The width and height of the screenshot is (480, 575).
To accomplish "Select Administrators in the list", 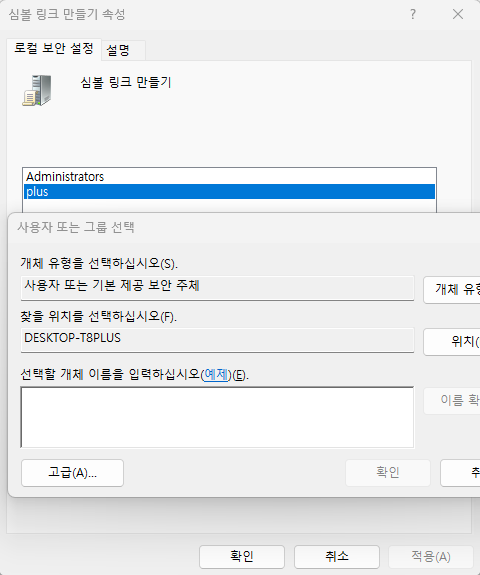I will click(x=230, y=177).
